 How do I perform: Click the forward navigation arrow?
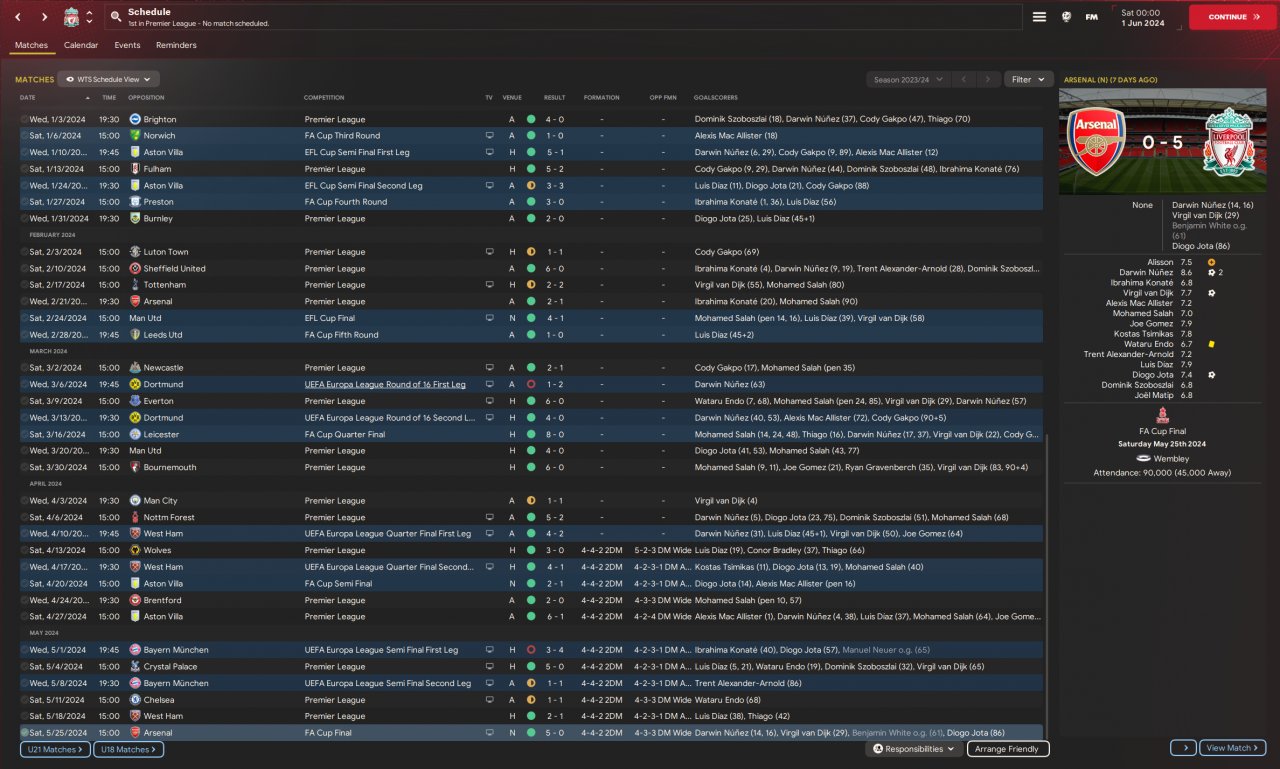tap(44, 17)
